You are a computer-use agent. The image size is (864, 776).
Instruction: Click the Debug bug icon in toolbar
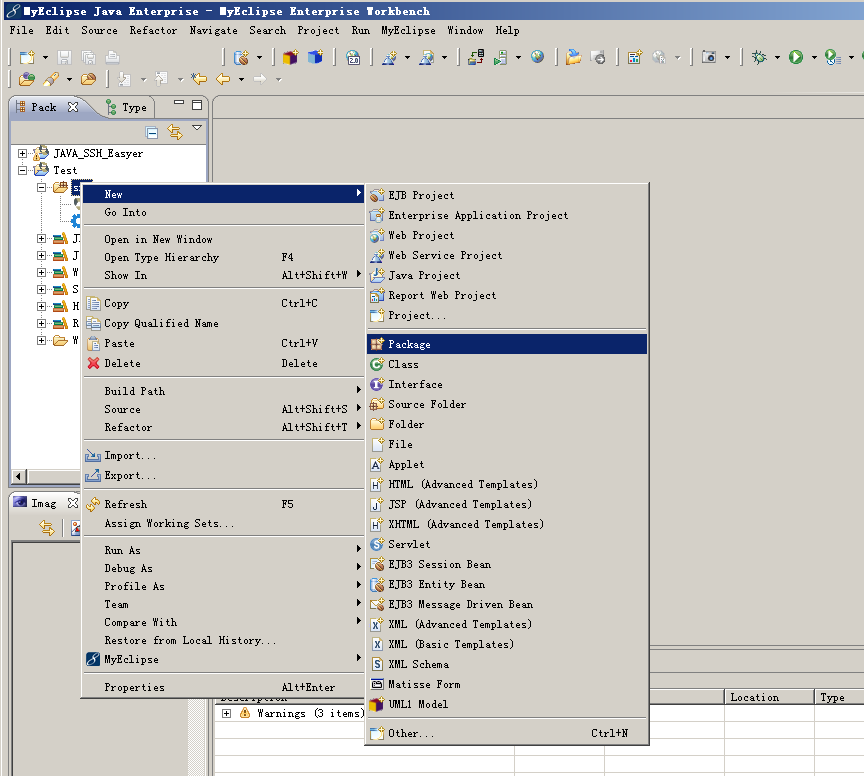coord(759,58)
